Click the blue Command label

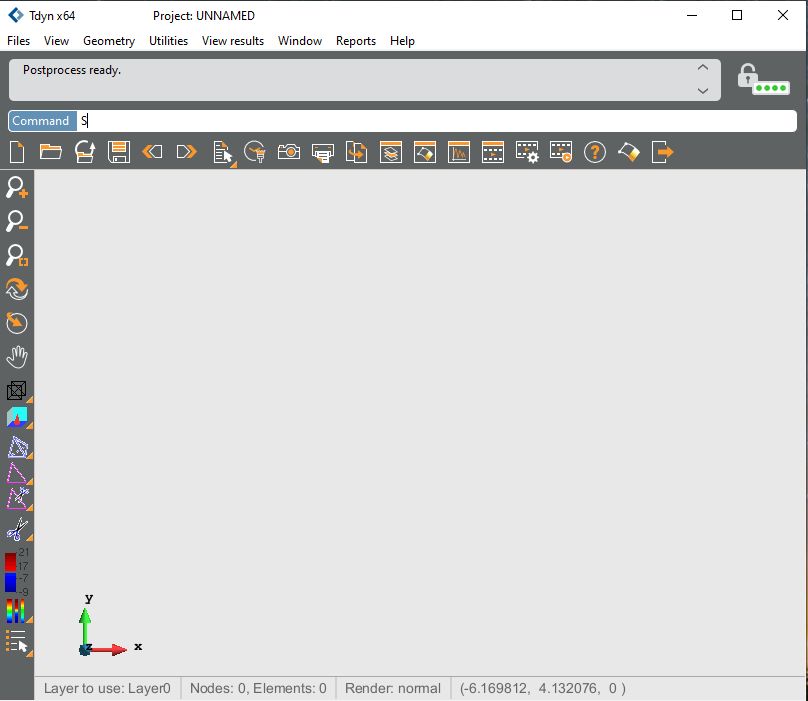42,121
